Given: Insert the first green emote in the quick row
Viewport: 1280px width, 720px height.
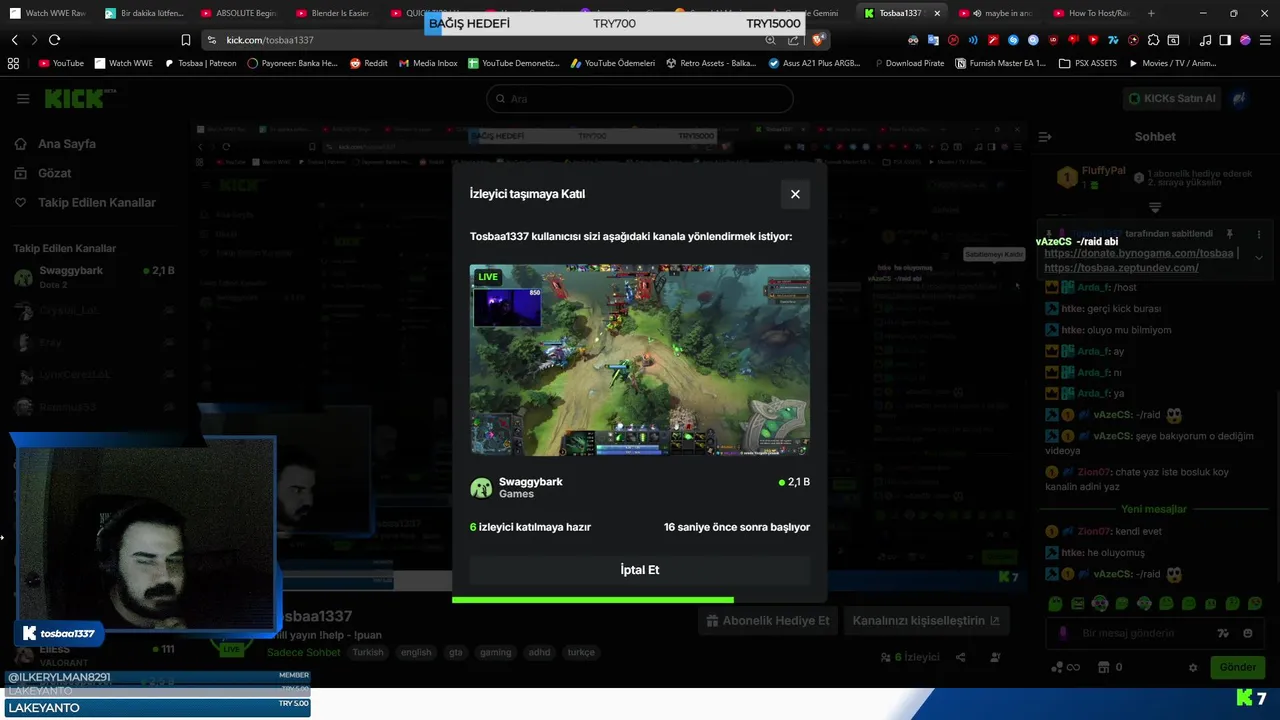Looking at the screenshot, I should coord(1055,604).
